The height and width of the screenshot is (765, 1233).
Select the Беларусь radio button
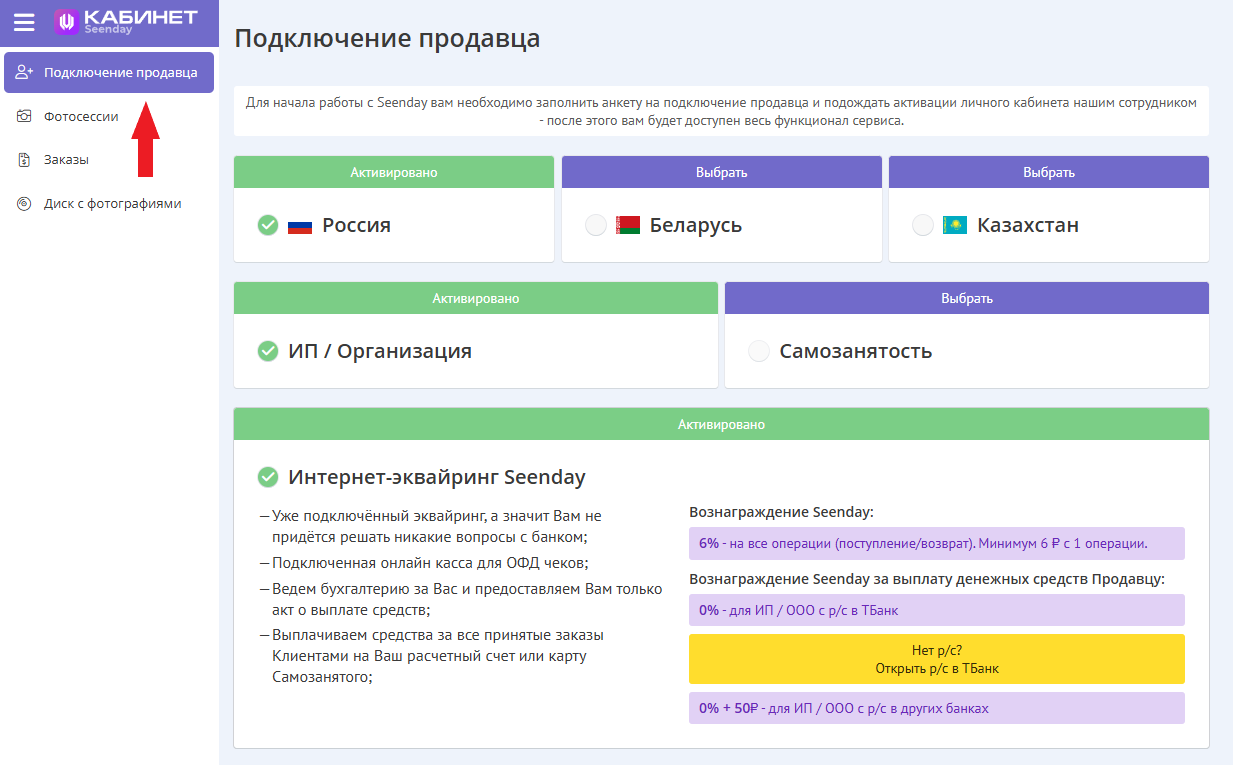(596, 226)
